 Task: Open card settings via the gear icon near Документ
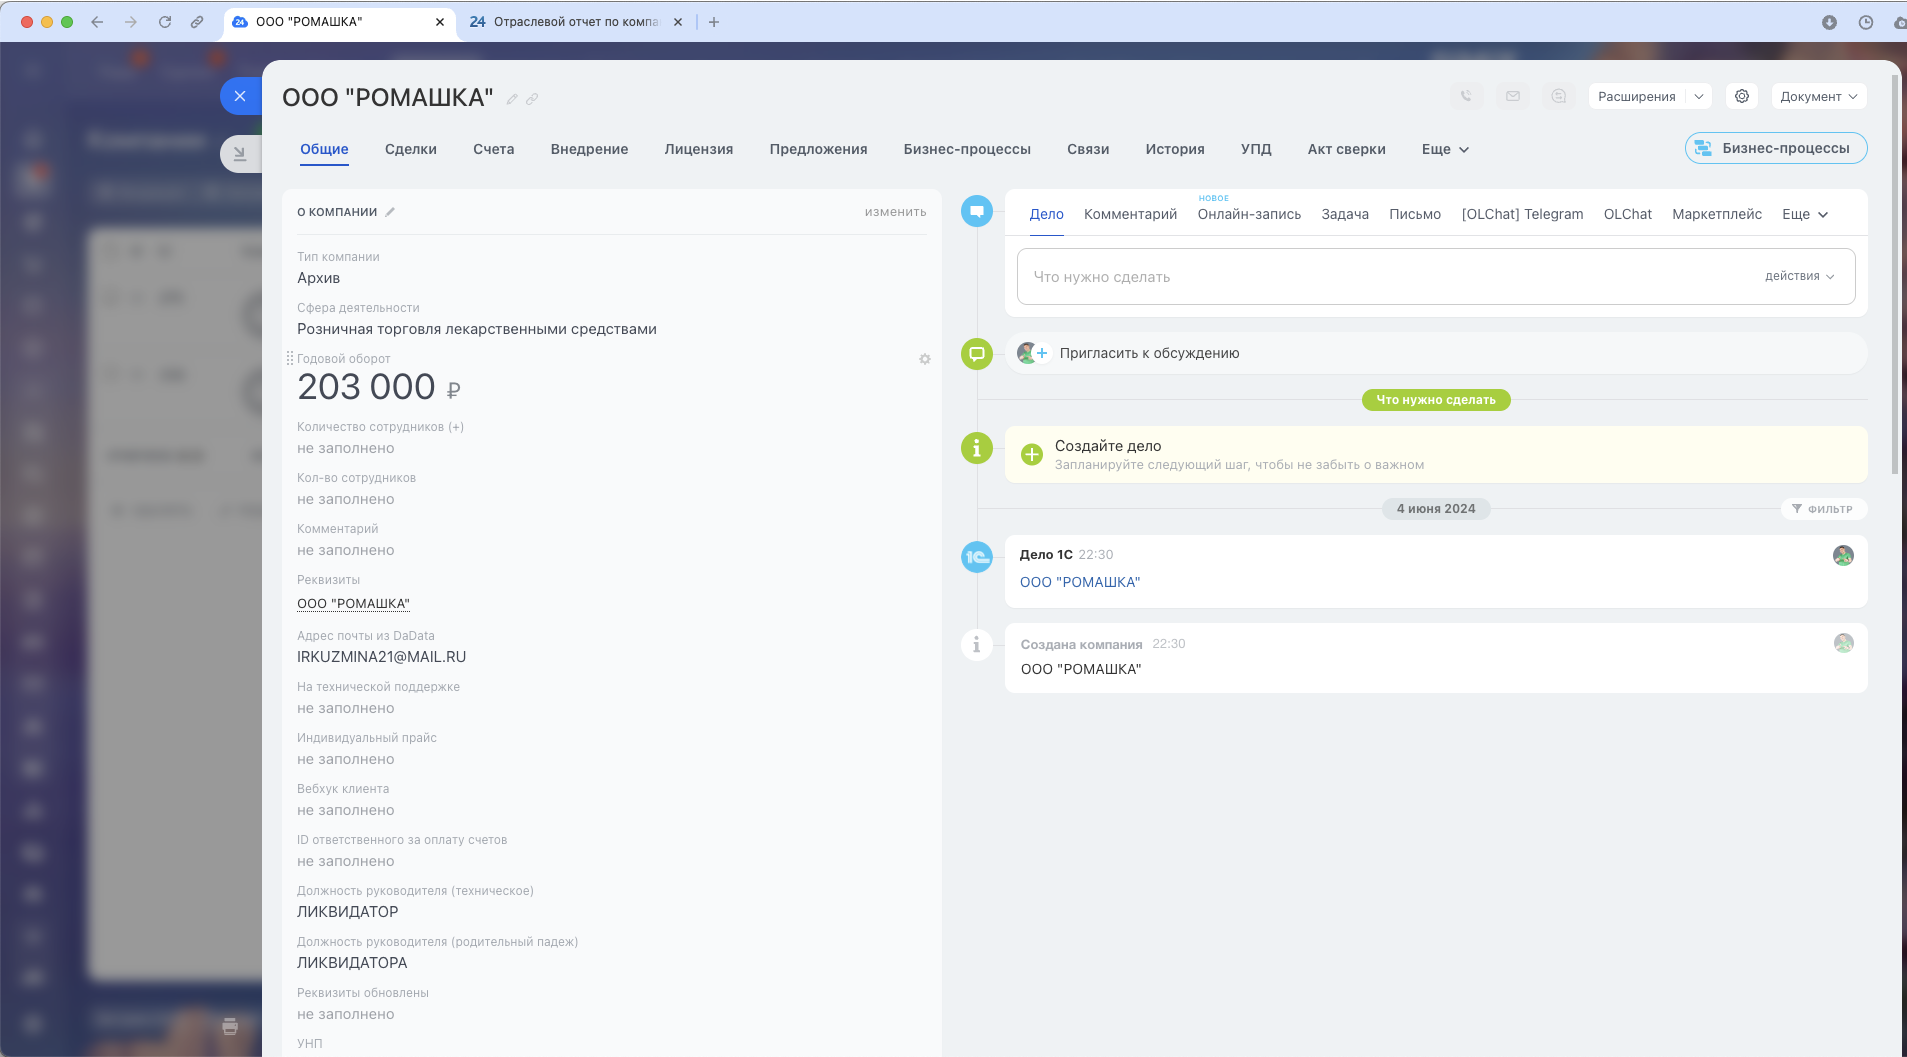(x=1742, y=96)
